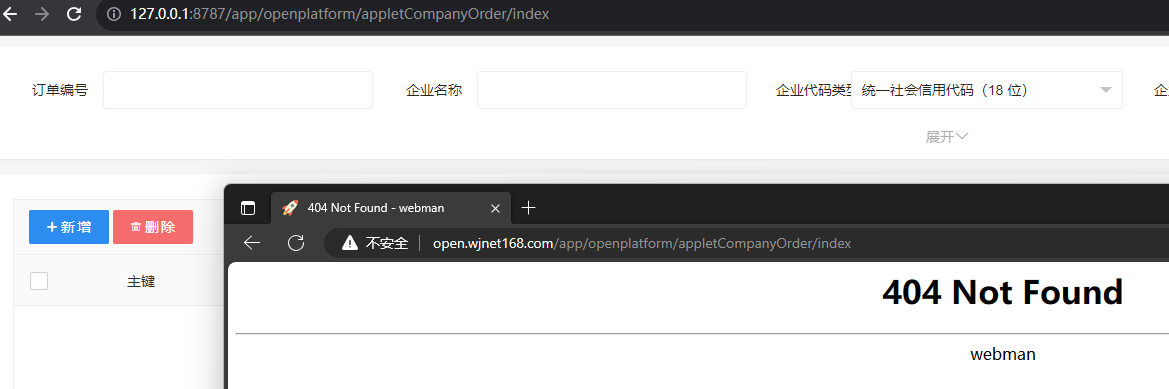Click the 订单编号 input field
The height and width of the screenshot is (389, 1169).
point(238,90)
